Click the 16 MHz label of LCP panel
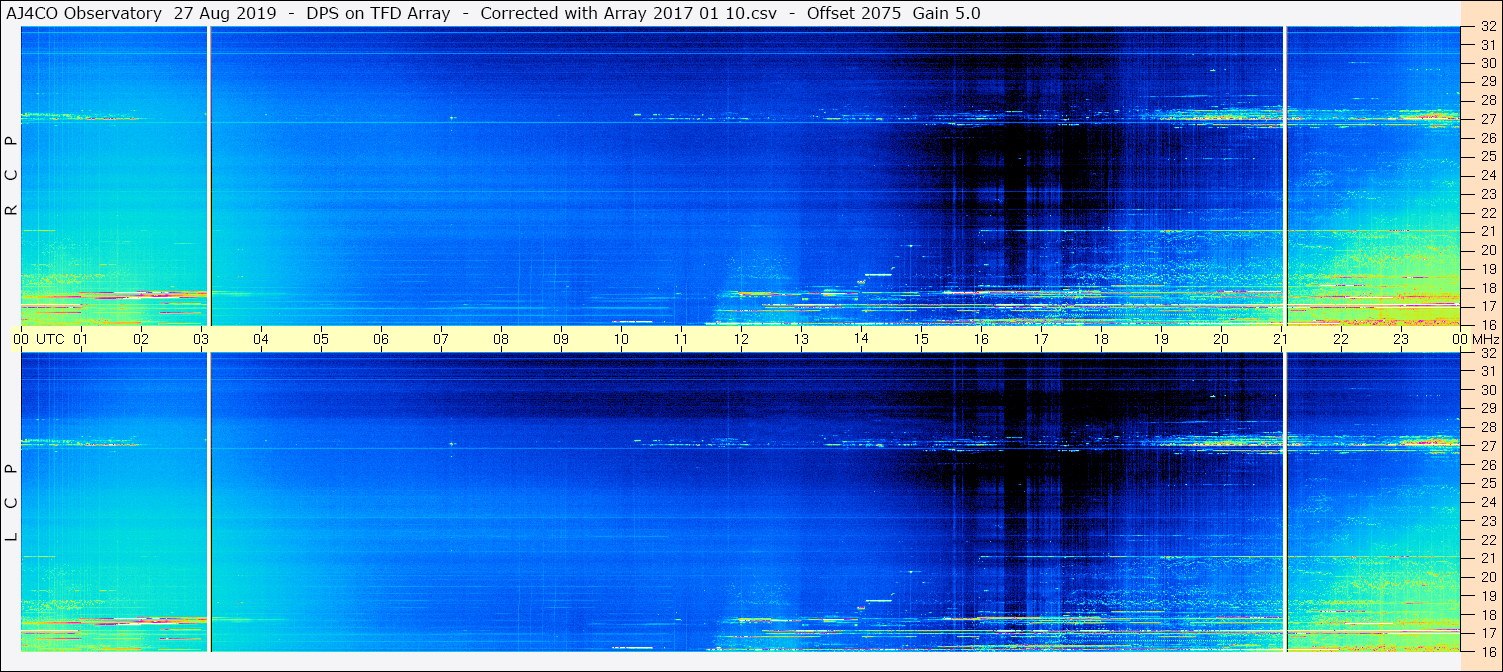The height and width of the screenshot is (672, 1503). point(1487,651)
